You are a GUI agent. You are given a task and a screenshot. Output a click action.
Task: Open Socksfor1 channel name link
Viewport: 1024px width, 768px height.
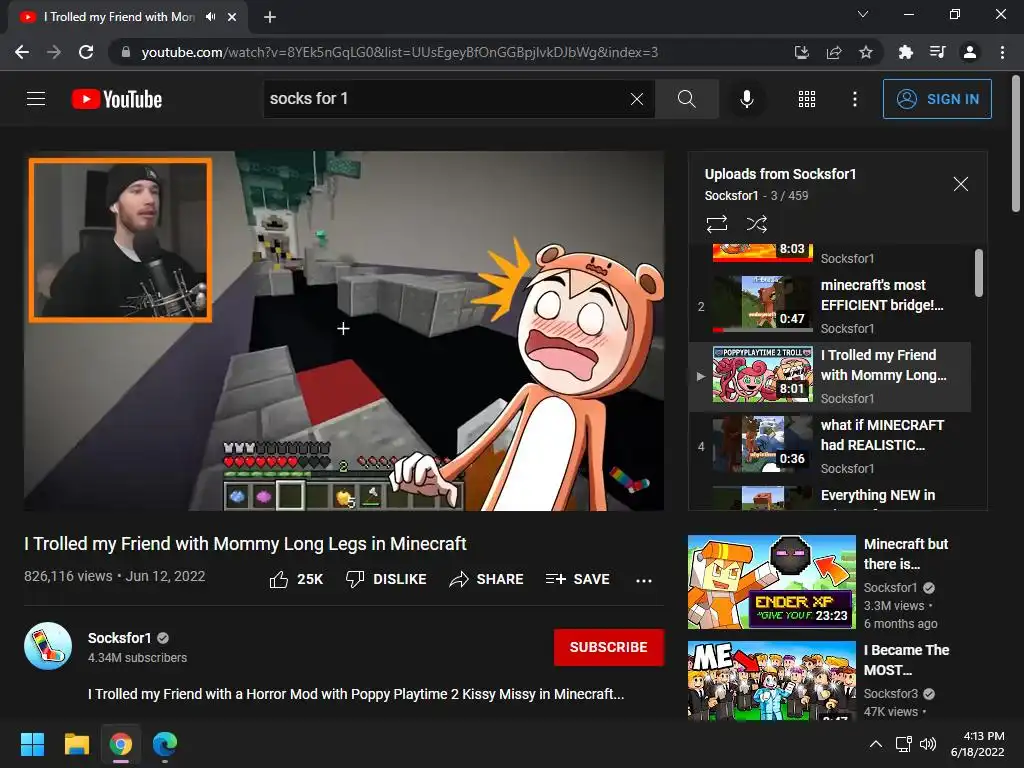click(120, 638)
